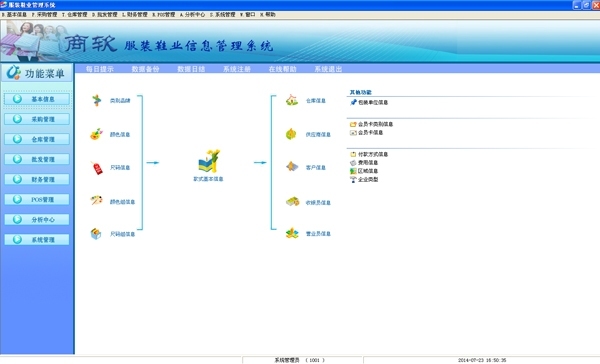Screen dimensions: 600x364
Task: Open 企业类型 link
Action: pyautogui.click(x=368, y=180)
